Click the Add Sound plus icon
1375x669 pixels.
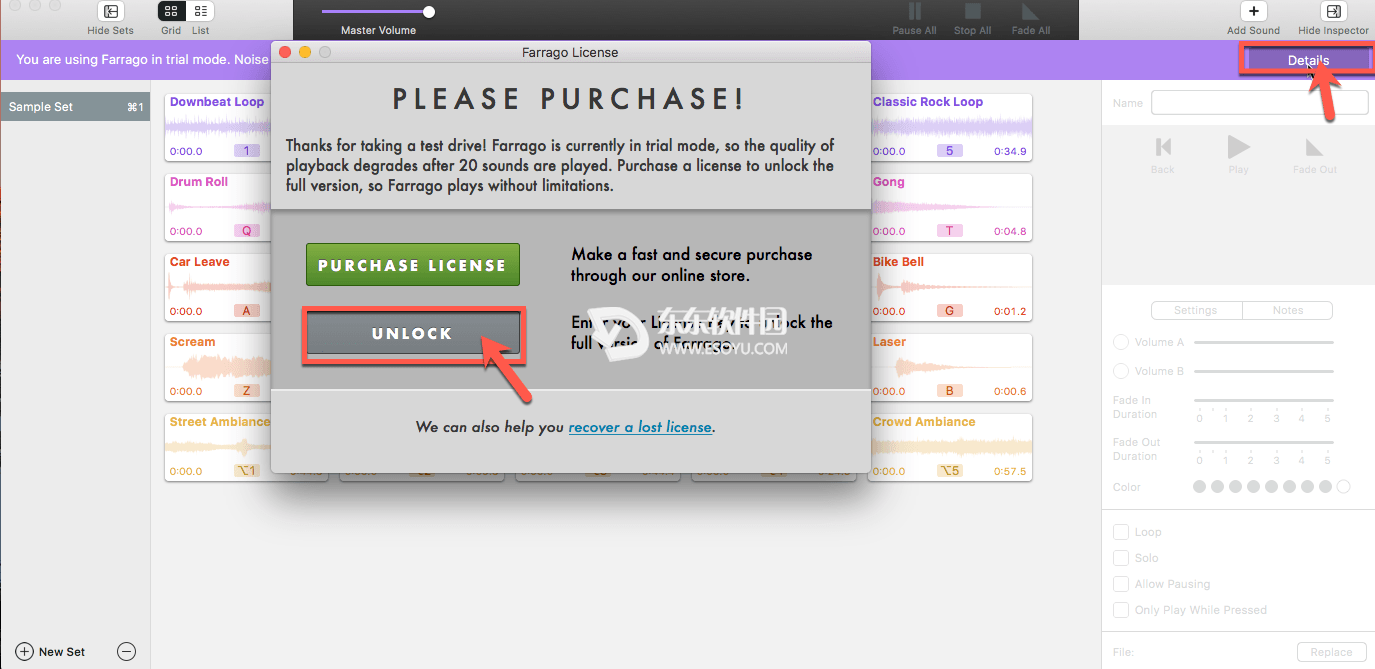1253,12
